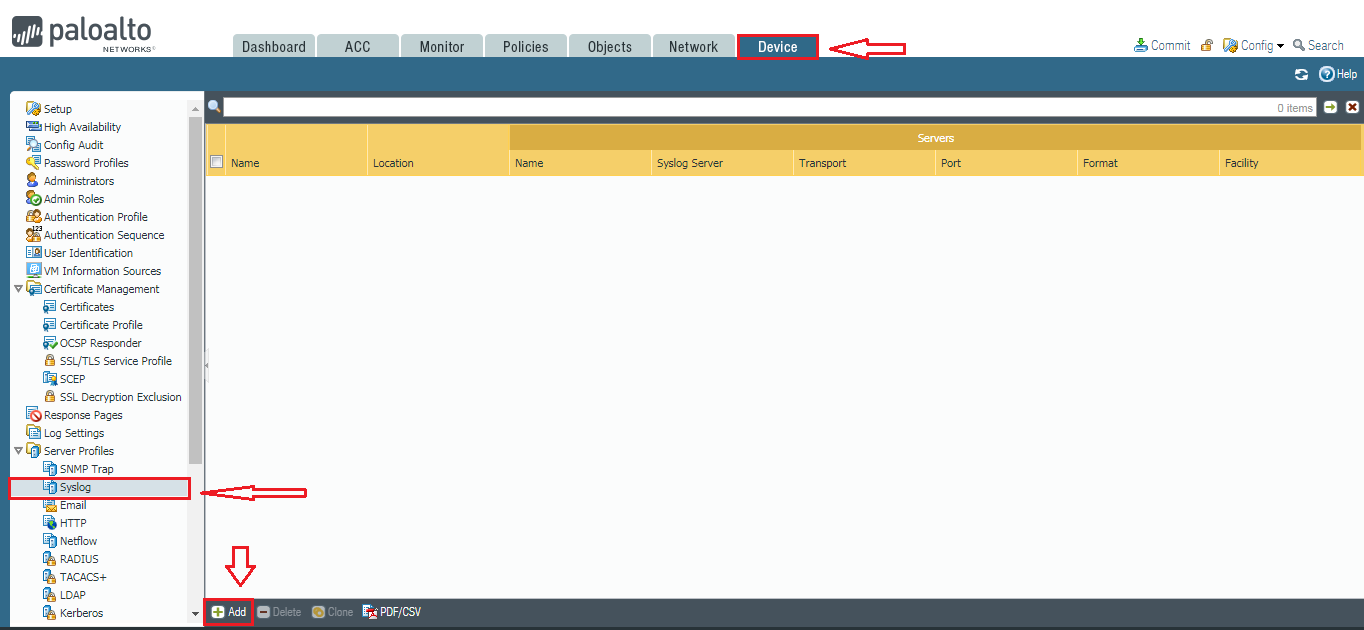Collapse the Server Profiles tree section

(18, 450)
